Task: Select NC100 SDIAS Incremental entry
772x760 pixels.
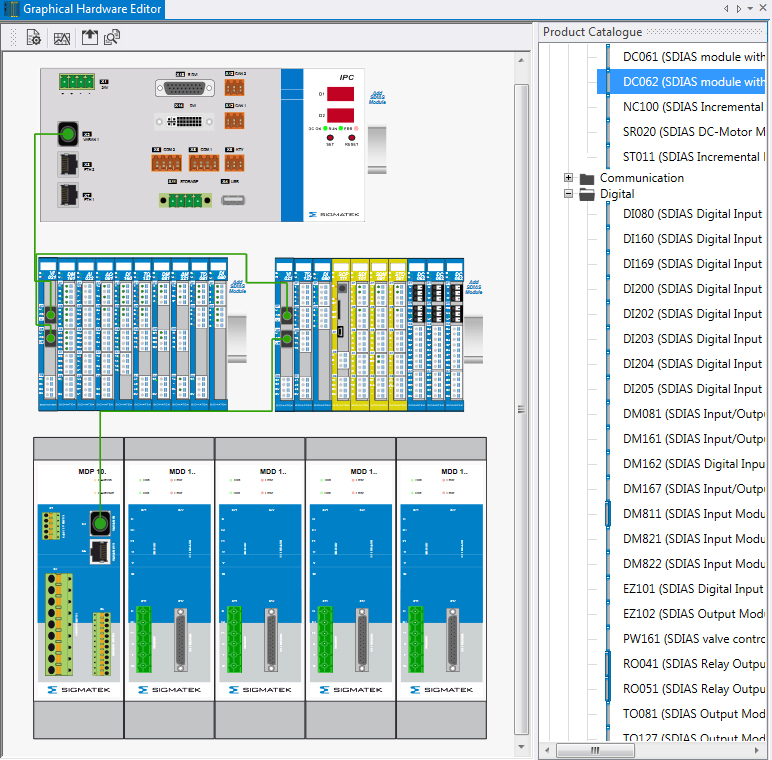Action: pos(693,107)
